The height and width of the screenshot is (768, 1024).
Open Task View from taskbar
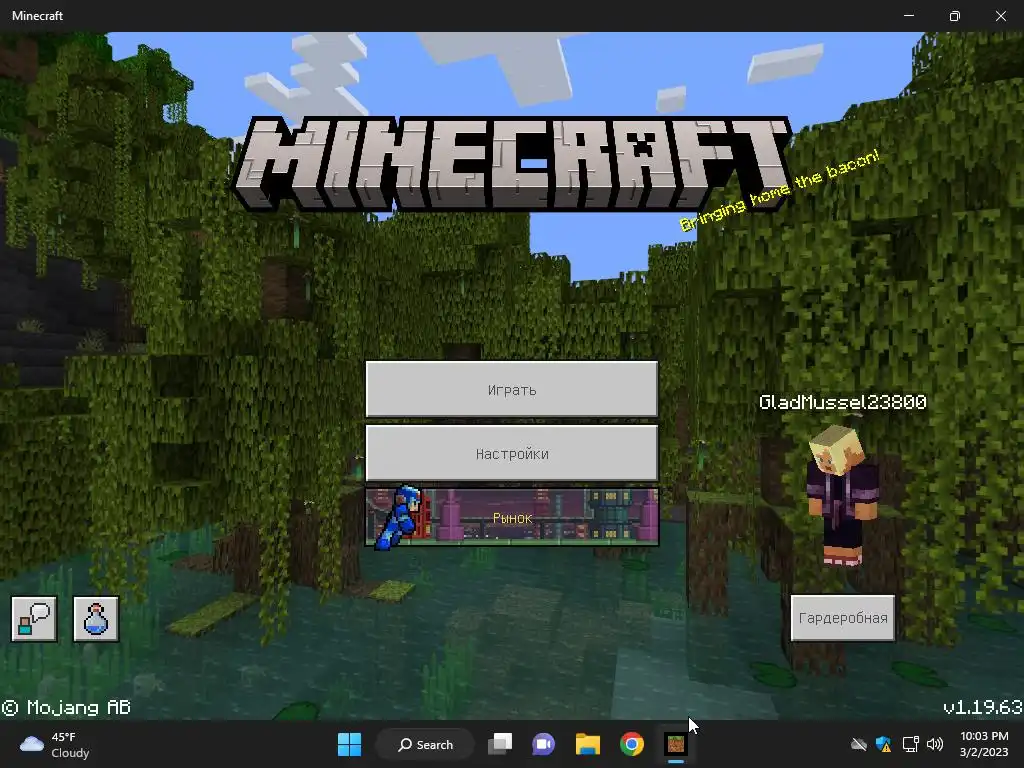point(500,744)
